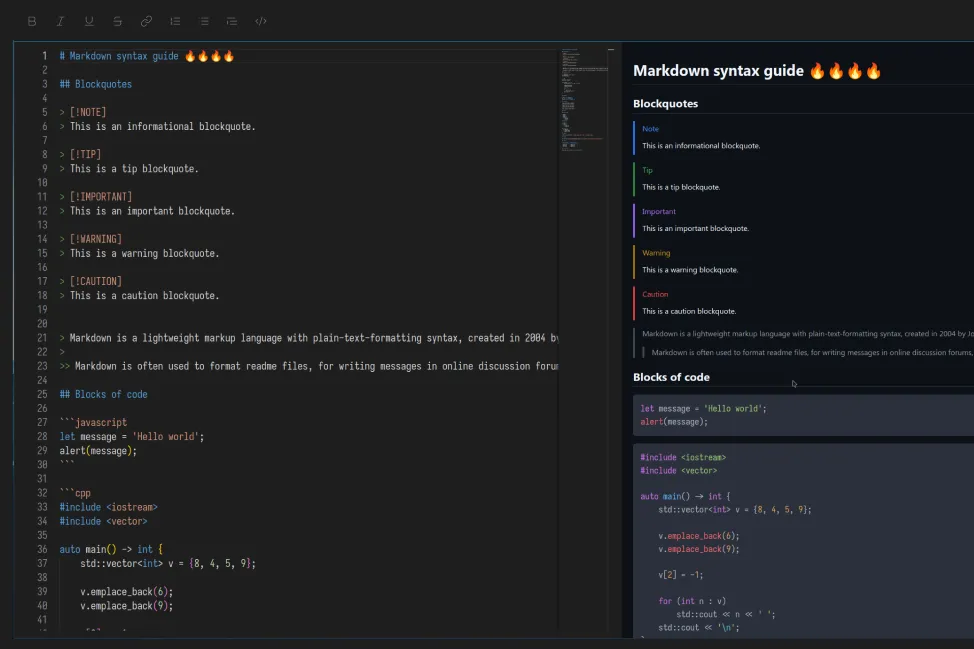
Task: Click 'auto main()' on line 36
Action: coord(90,549)
